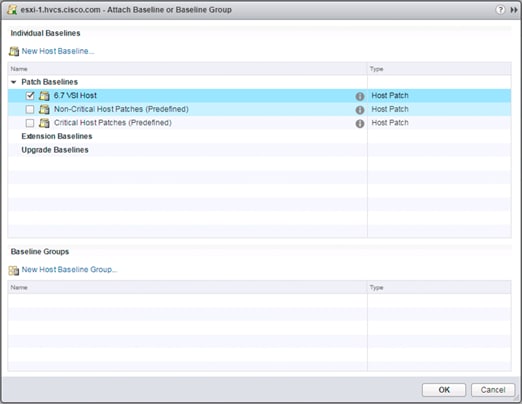Click the New Host Baseline Group... link
522x404 pixels.
(x=69, y=269)
